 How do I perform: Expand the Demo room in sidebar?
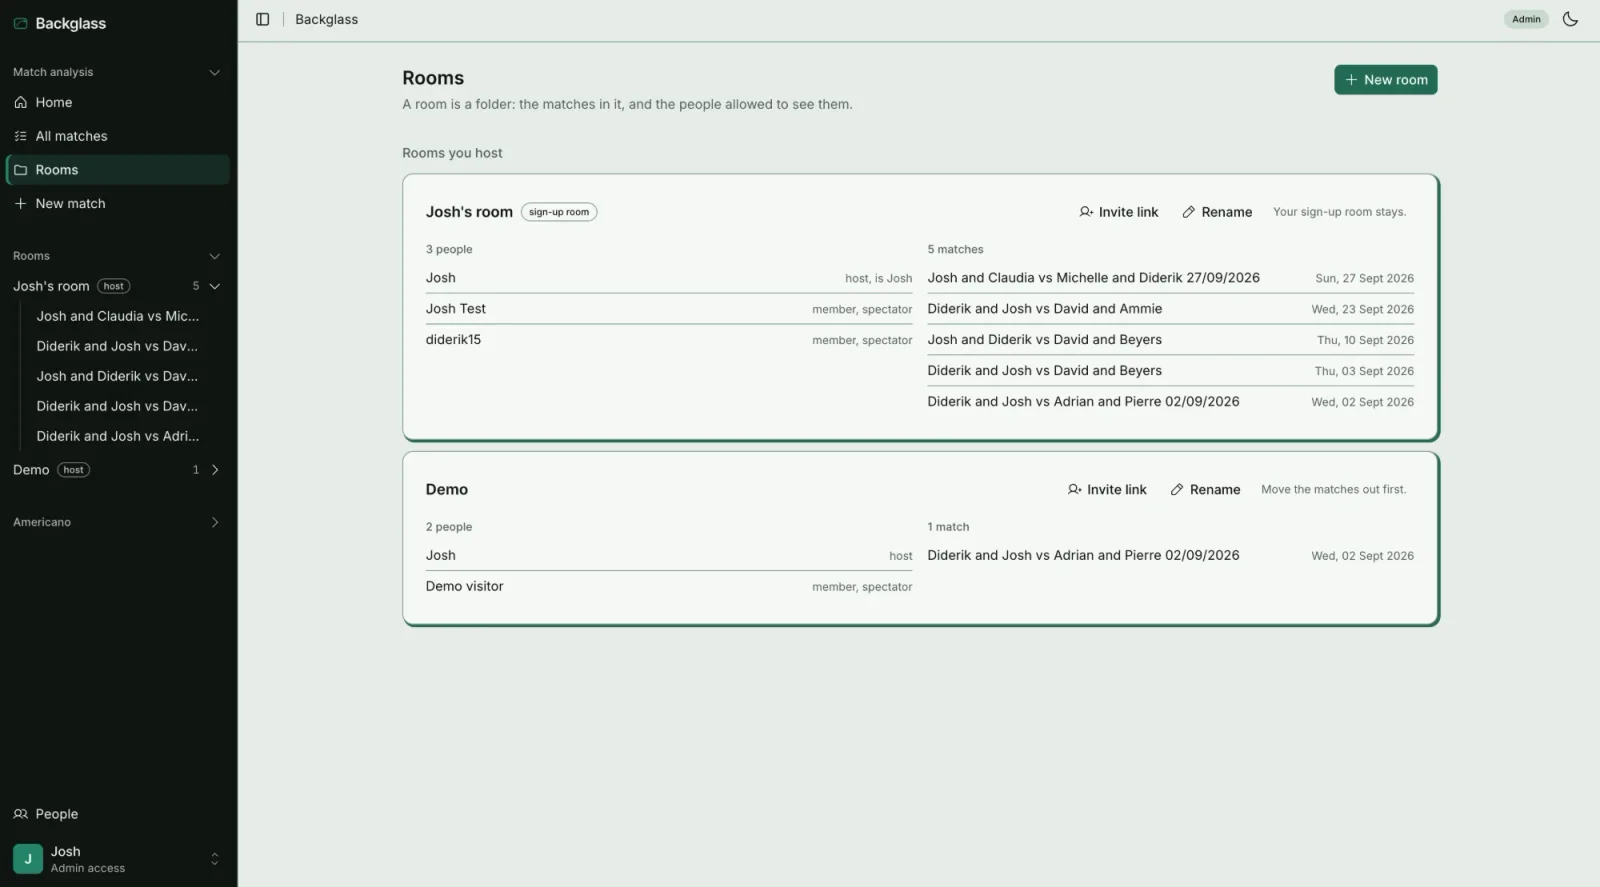pos(214,470)
